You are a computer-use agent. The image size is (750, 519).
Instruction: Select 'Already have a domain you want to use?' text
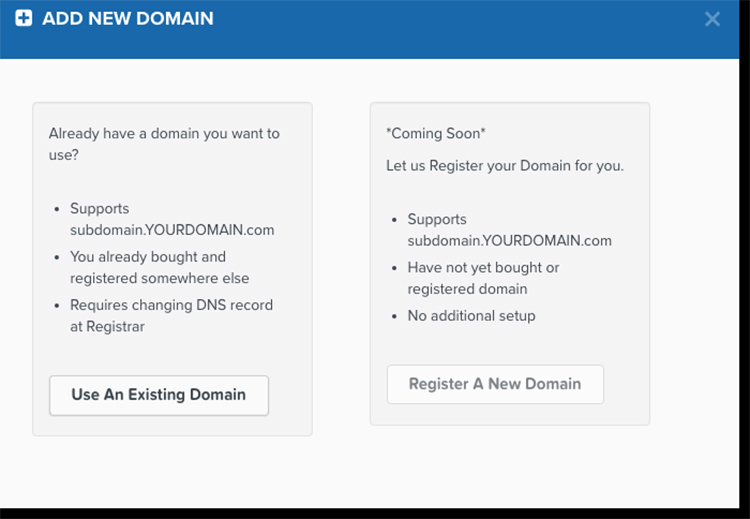coord(164,144)
